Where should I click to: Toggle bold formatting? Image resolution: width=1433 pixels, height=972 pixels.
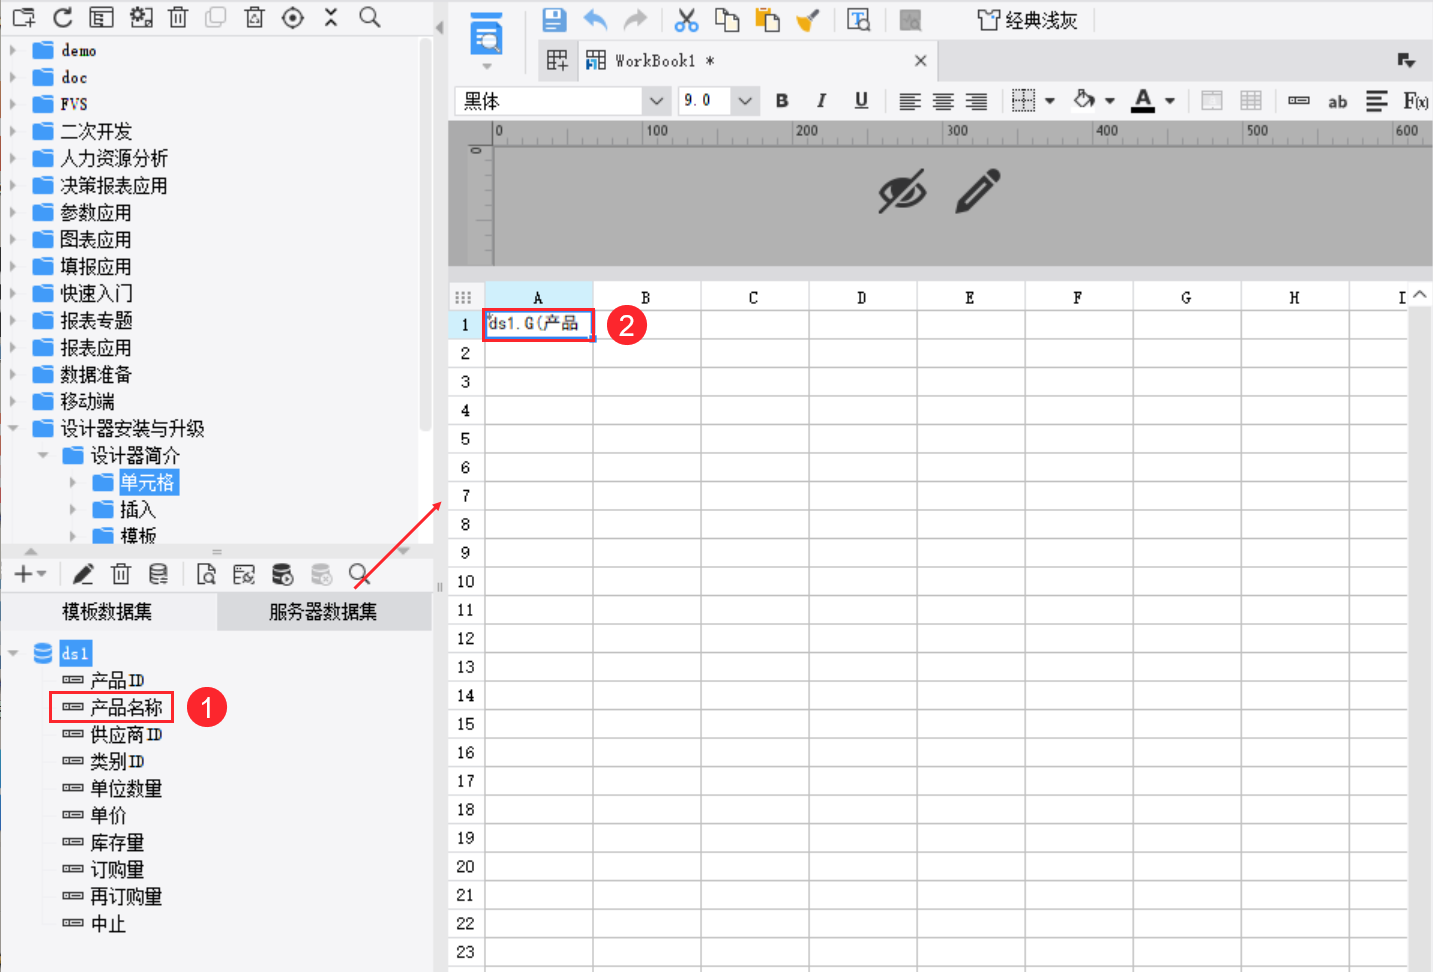pos(782,101)
